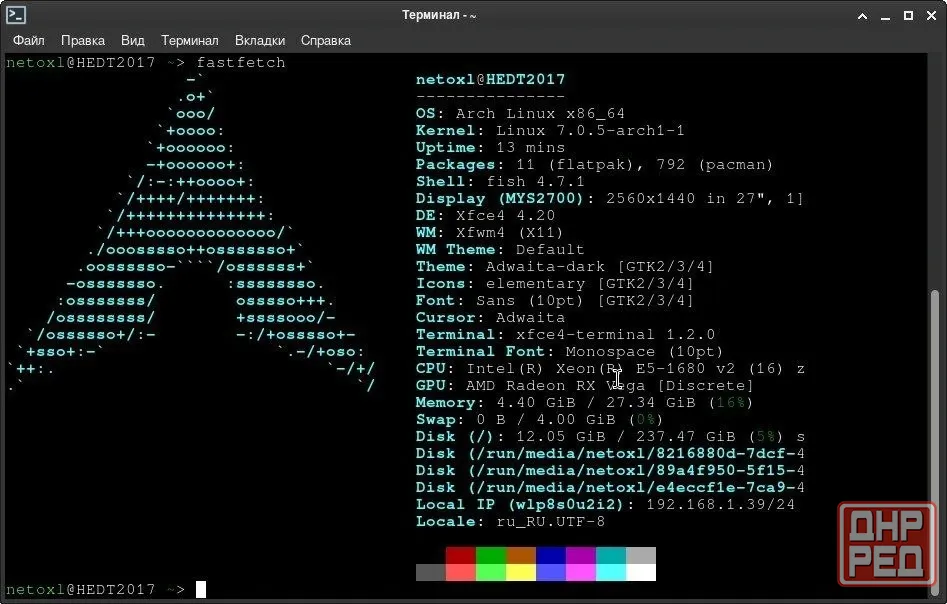Click the dark blue color block

click(x=551, y=556)
